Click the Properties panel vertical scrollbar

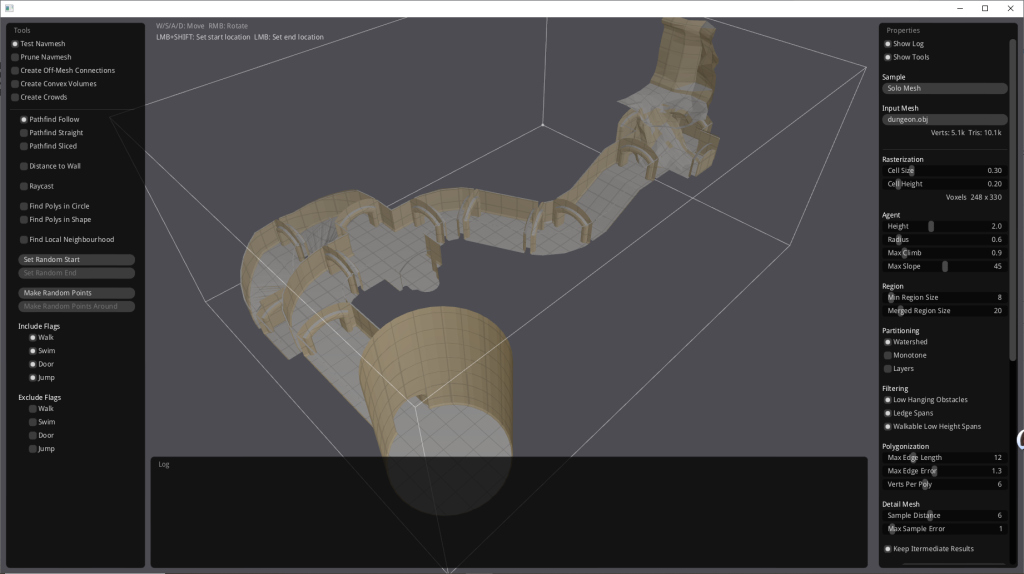pyautogui.click(x=1012, y=200)
